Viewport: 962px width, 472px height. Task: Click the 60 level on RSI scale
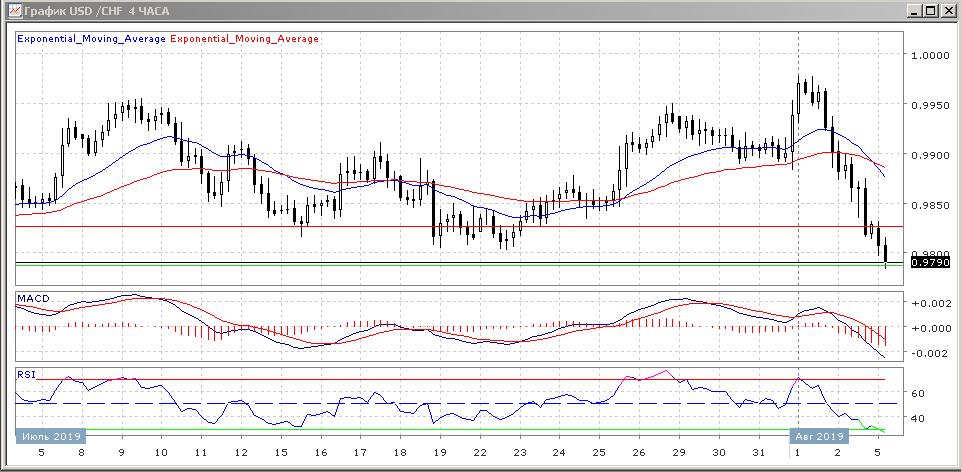tap(916, 393)
